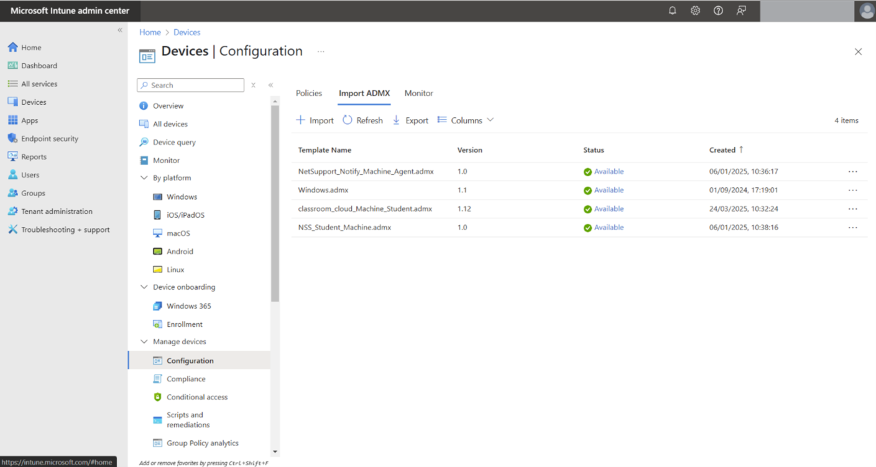The height and width of the screenshot is (467, 876).
Task: Select the Windows platform
Action: point(182,197)
